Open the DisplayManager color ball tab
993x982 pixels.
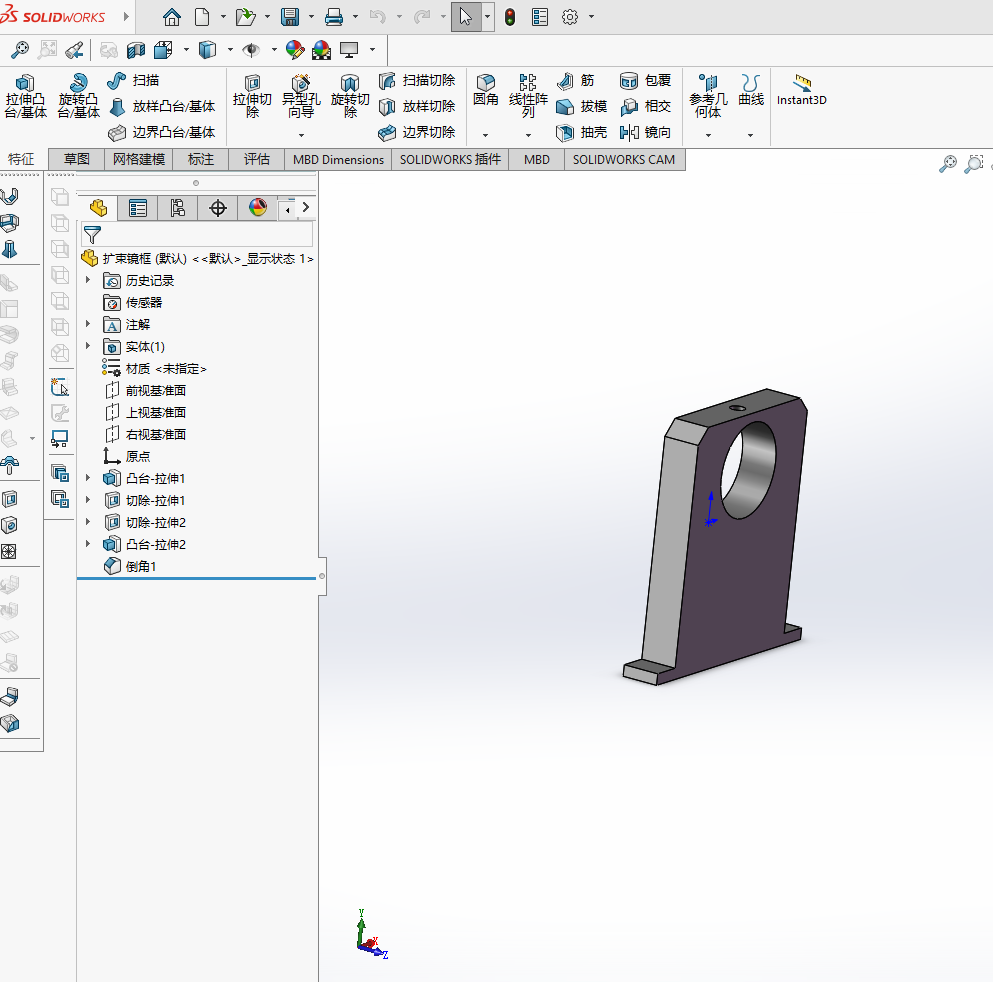point(257,208)
